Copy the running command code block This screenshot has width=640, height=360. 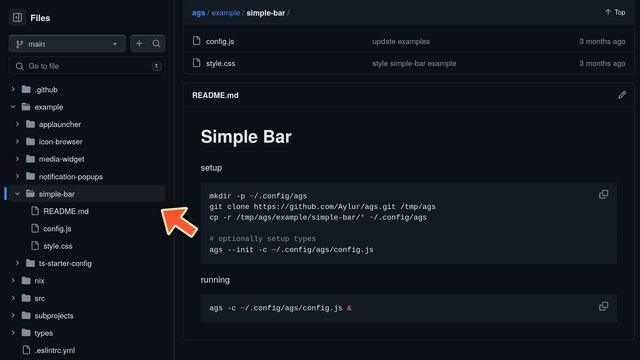603,307
